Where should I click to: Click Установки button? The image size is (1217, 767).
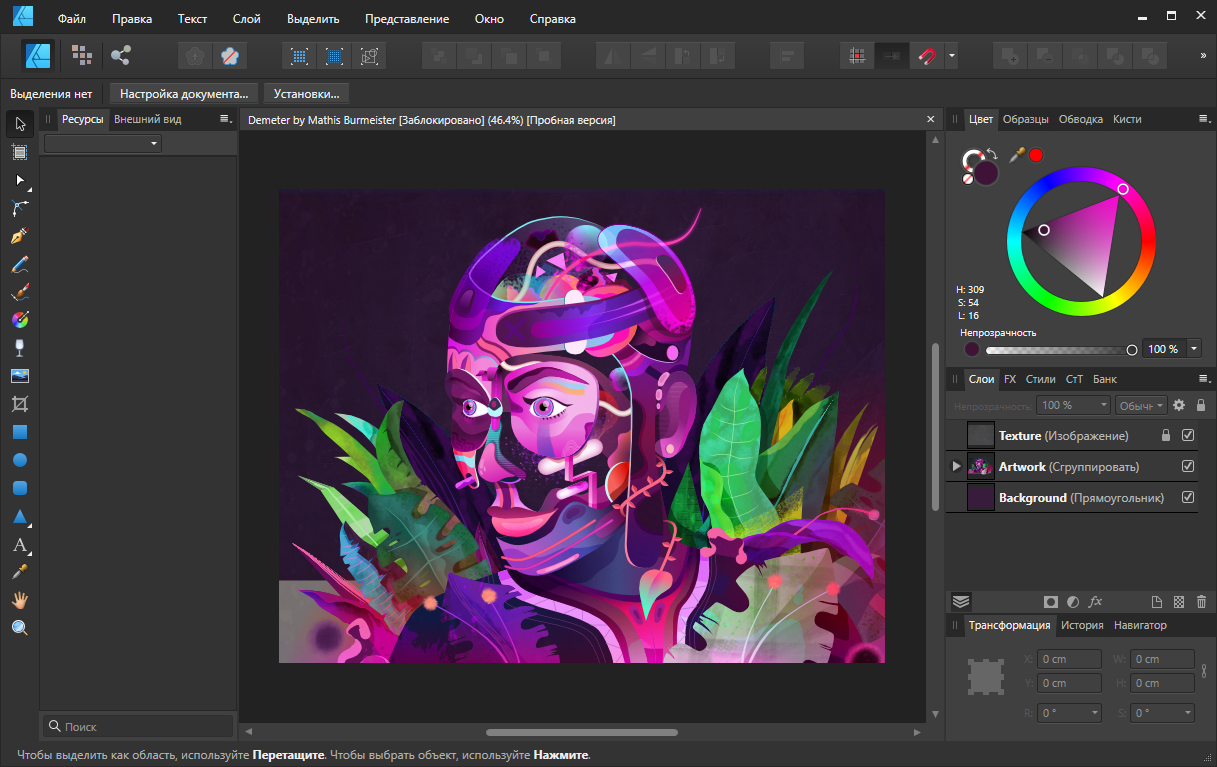(307, 94)
